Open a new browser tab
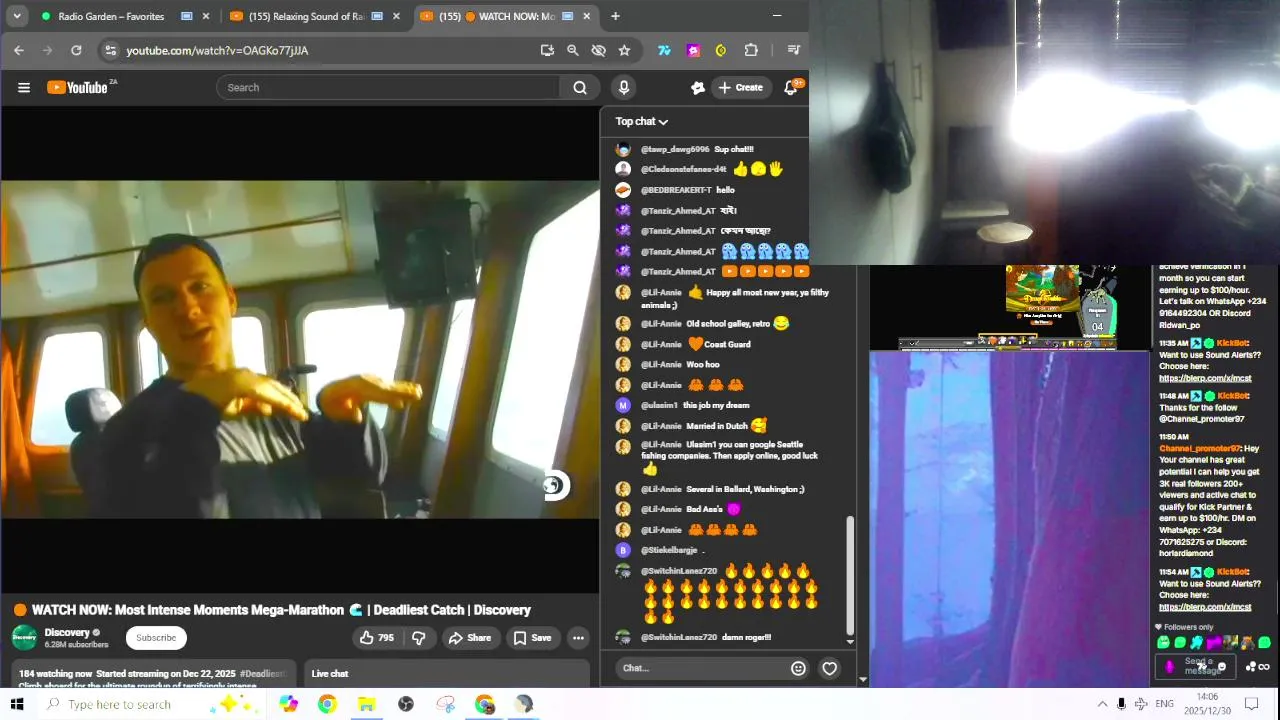Image resolution: width=1280 pixels, height=720 pixels. click(x=615, y=16)
